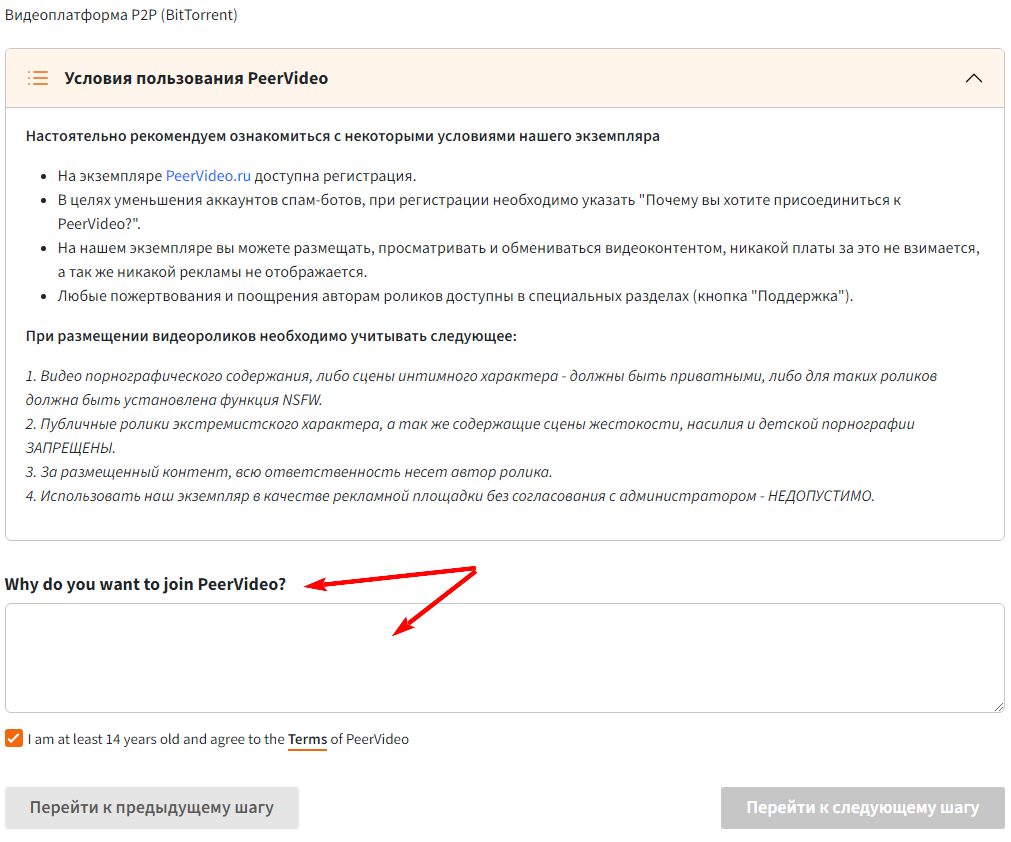Click the Условия пользования PeerVideo header title

[x=196, y=78]
